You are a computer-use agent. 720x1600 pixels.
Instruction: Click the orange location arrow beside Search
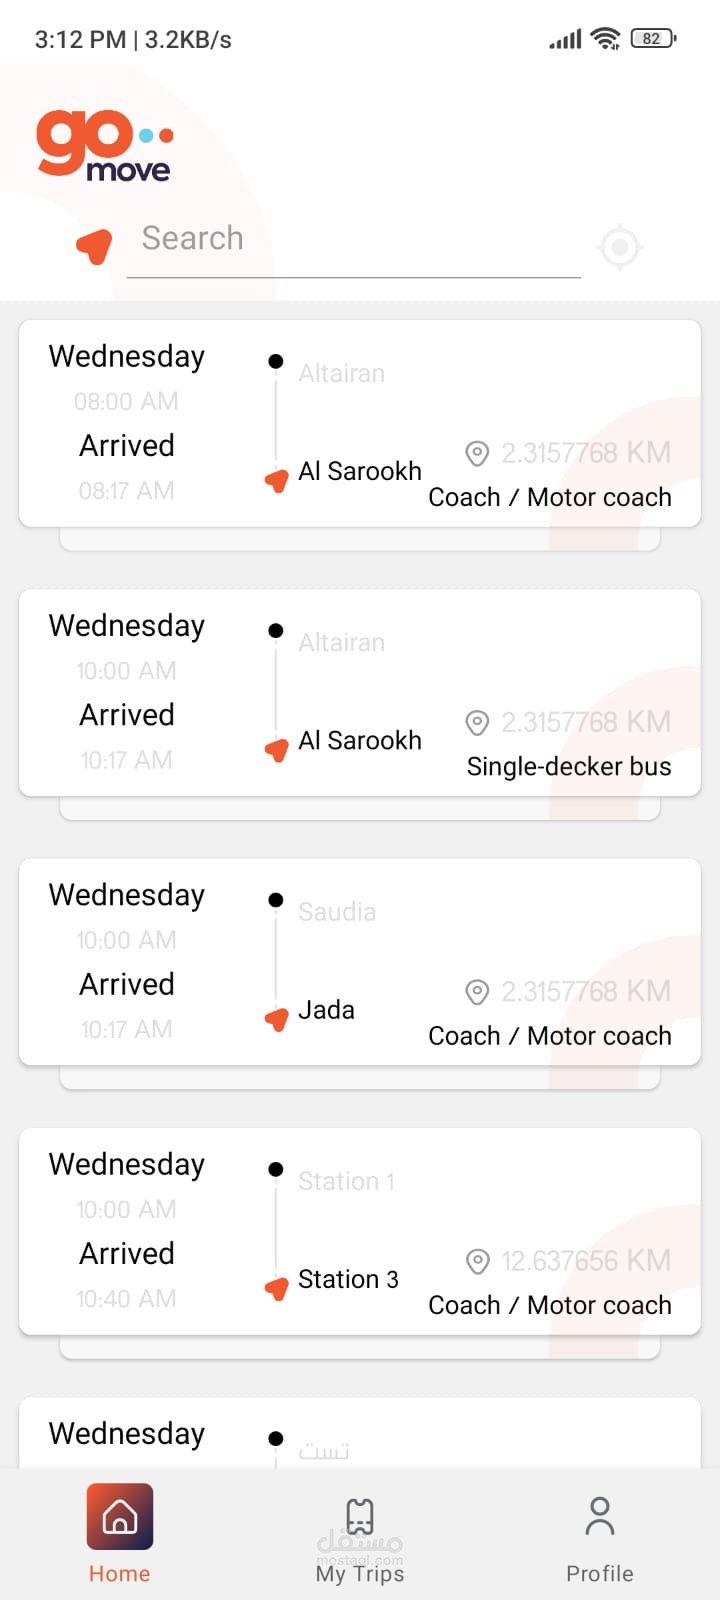pos(95,246)
